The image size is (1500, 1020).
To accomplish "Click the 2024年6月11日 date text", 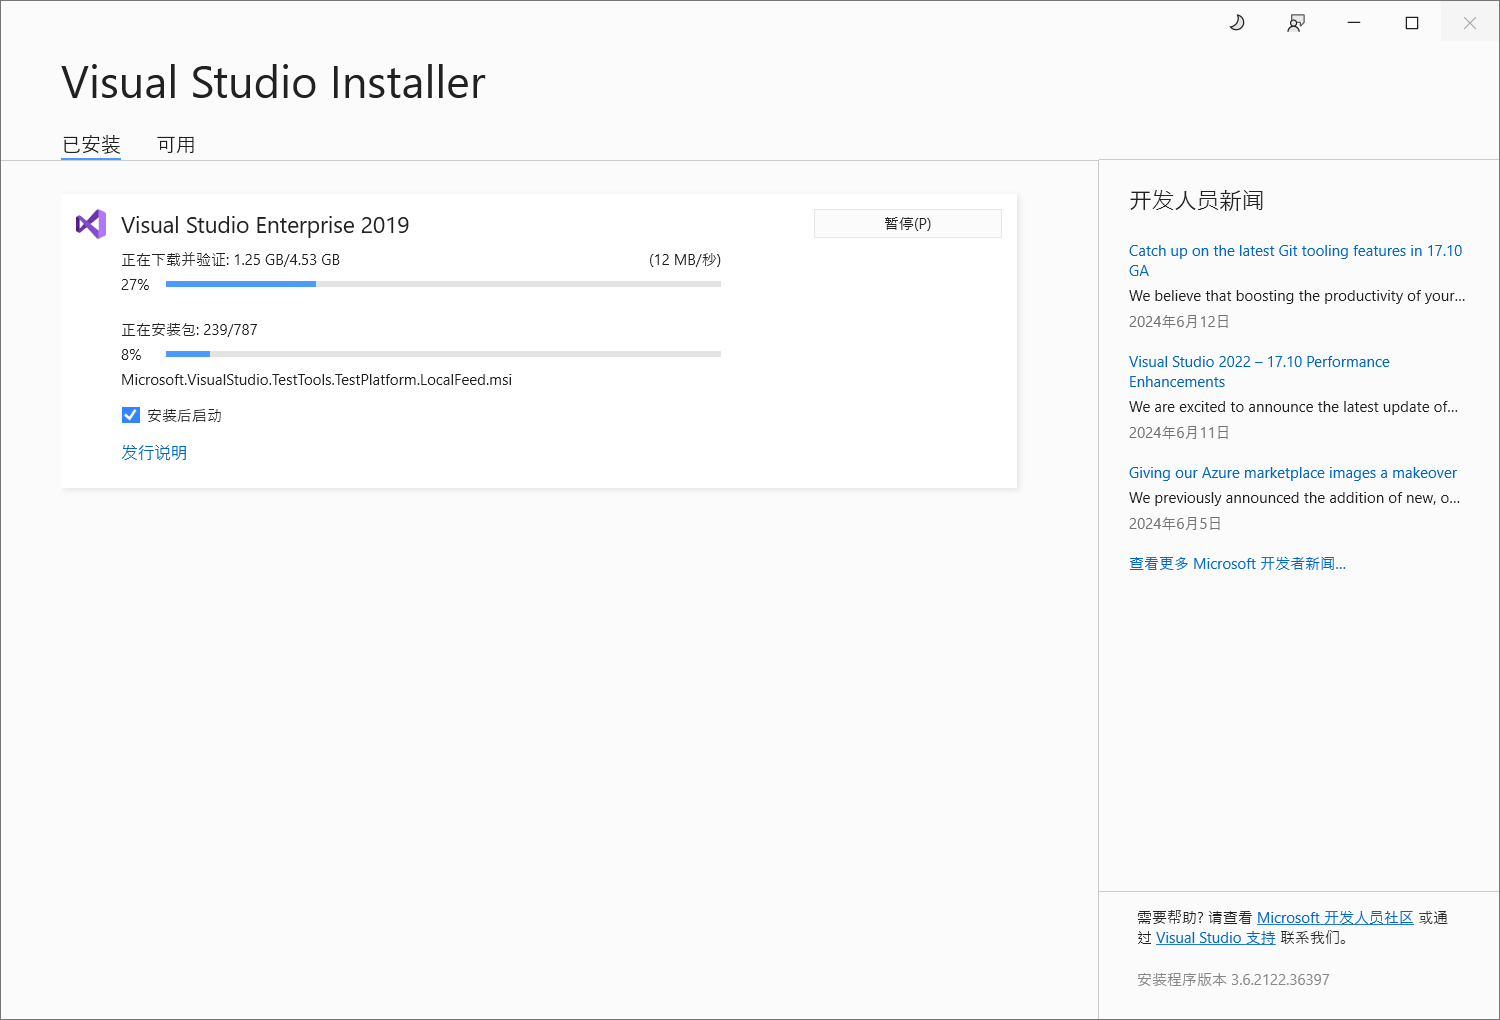I will [x=1179, y=432].
